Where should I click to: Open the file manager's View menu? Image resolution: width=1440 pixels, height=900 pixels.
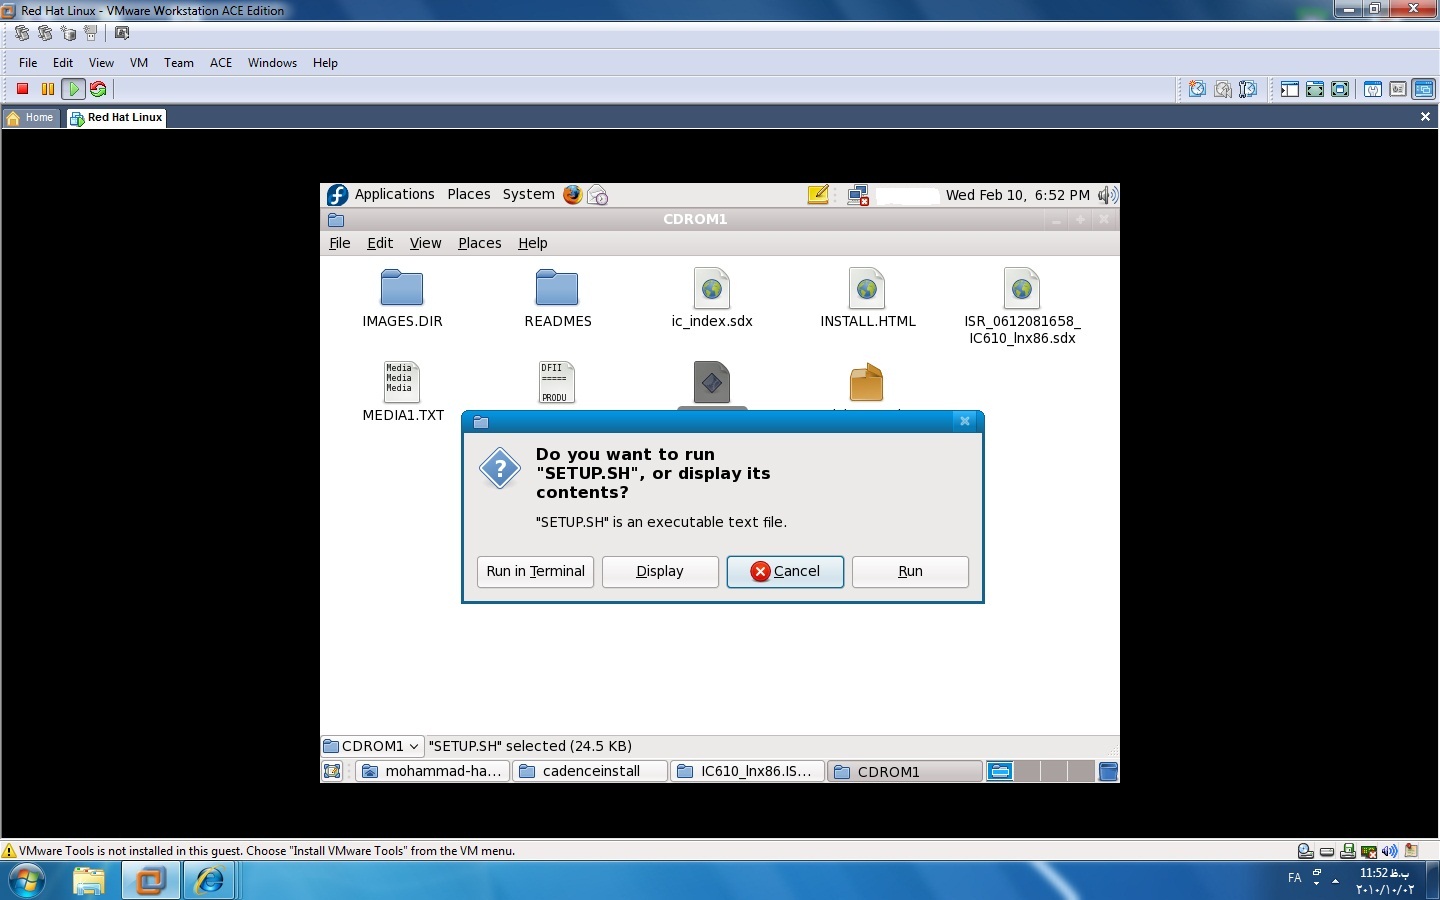[425, 243]
